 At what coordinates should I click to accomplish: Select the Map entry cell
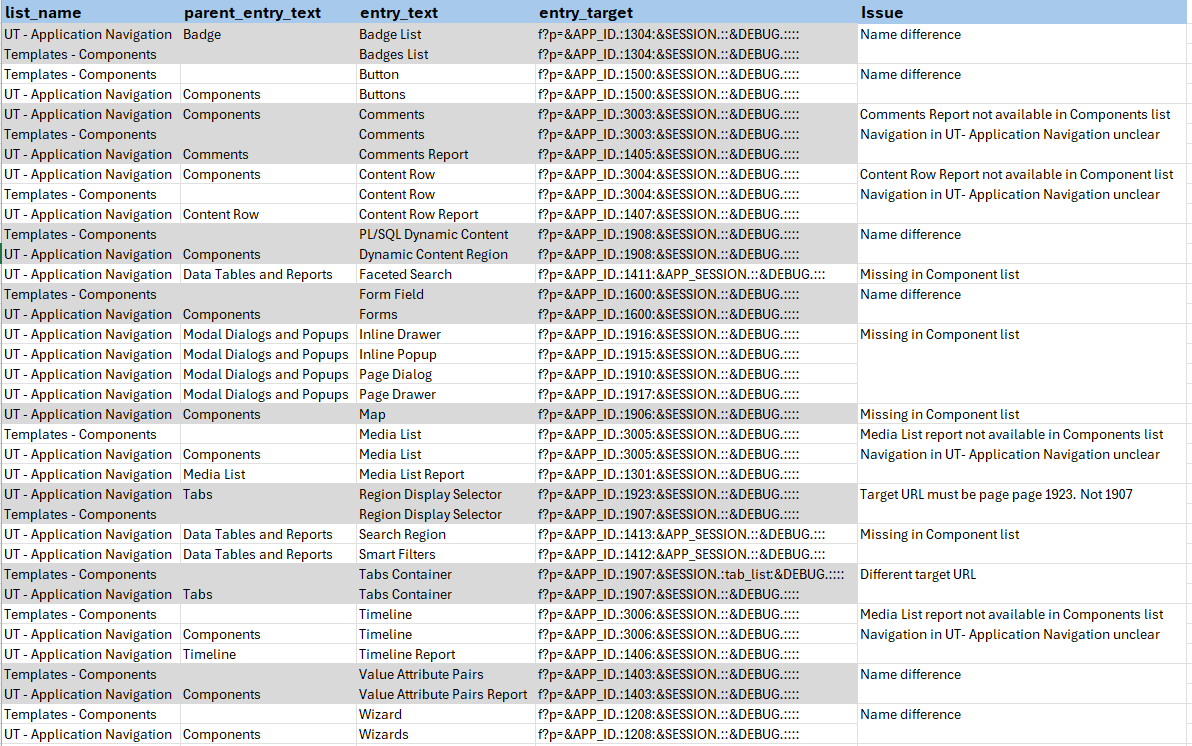(372, 414)
